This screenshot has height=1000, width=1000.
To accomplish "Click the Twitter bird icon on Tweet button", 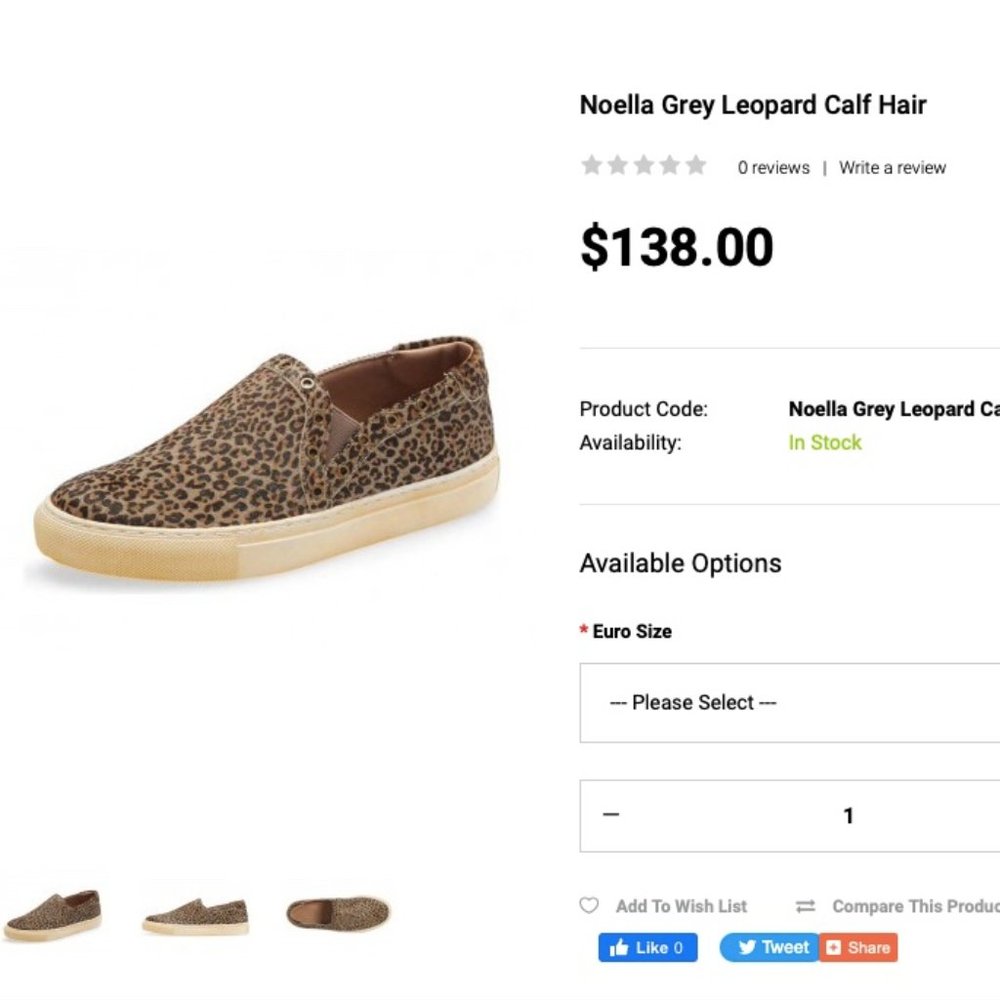I will pos(747,946).
